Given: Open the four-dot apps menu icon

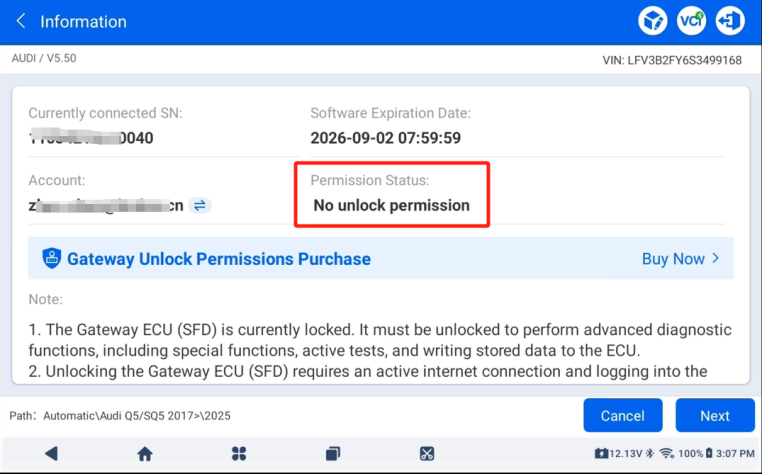Looking at the screenshot, I should (x=239, y=454).
